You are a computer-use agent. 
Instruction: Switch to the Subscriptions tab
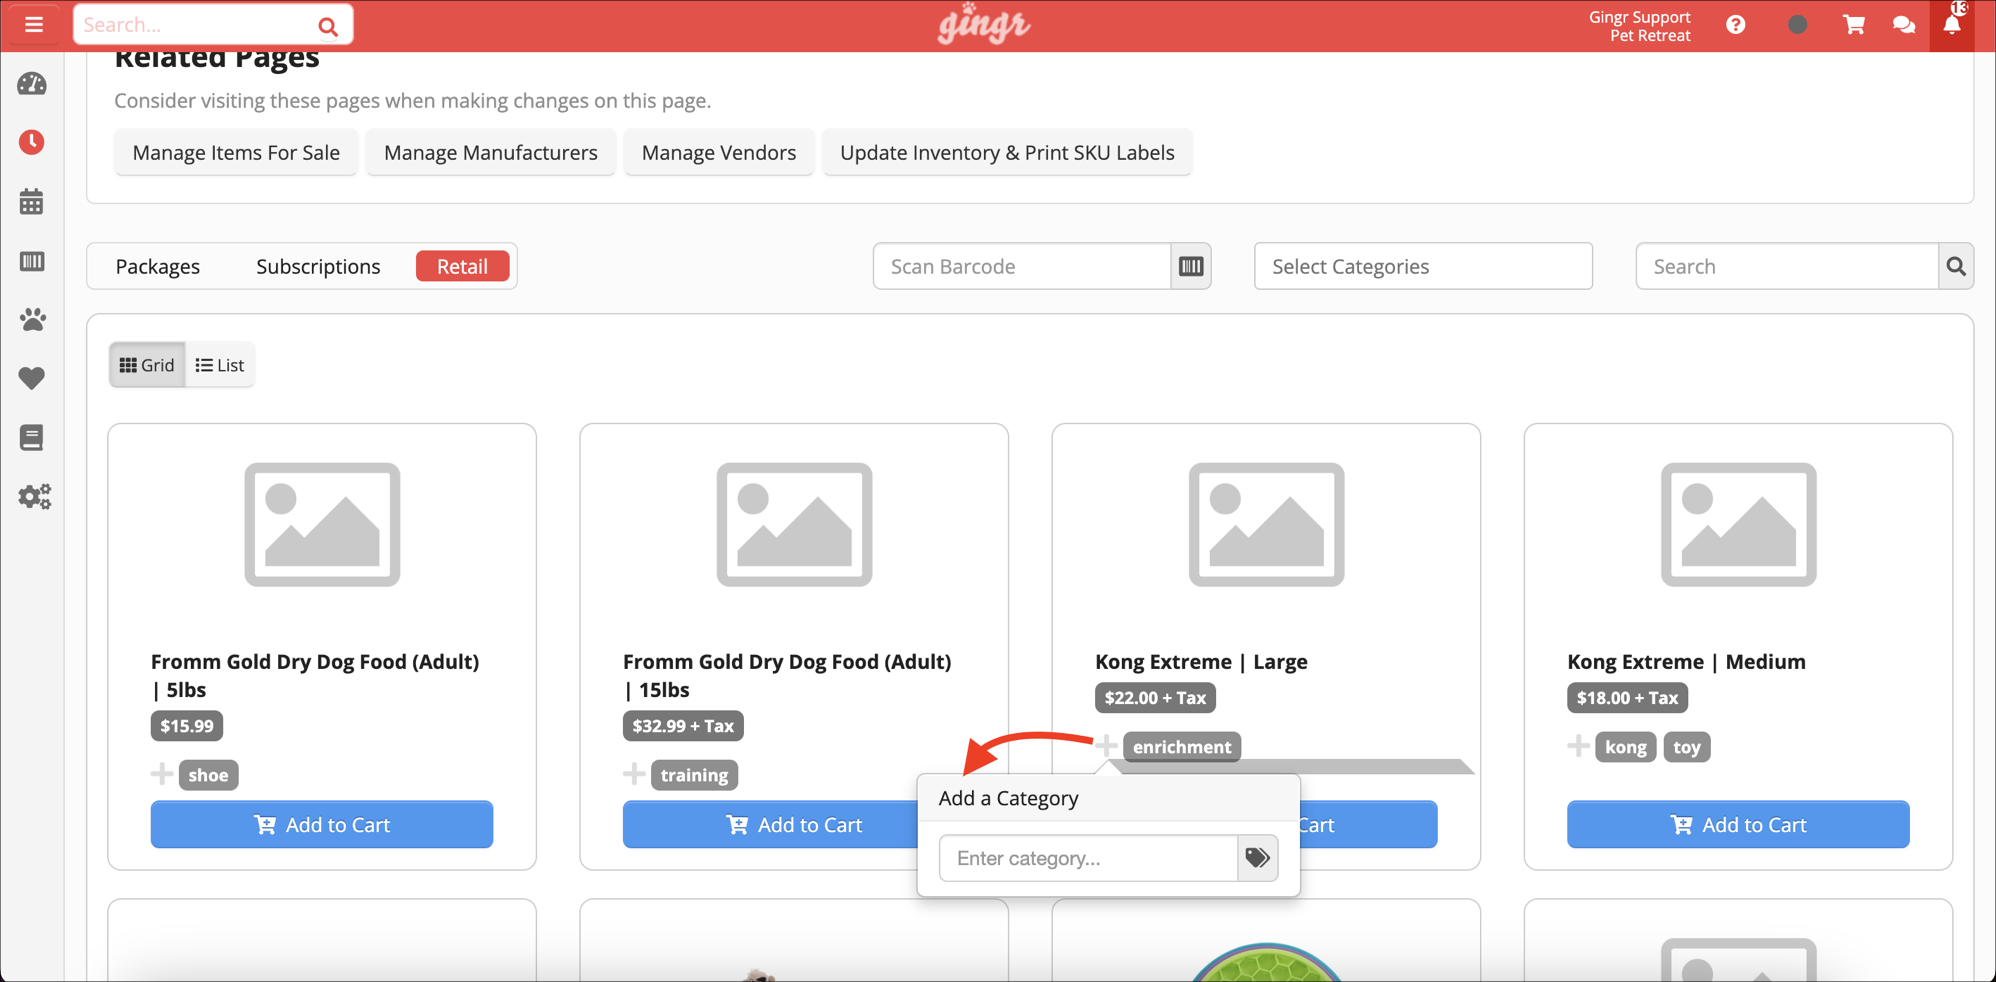coord(318,266)
